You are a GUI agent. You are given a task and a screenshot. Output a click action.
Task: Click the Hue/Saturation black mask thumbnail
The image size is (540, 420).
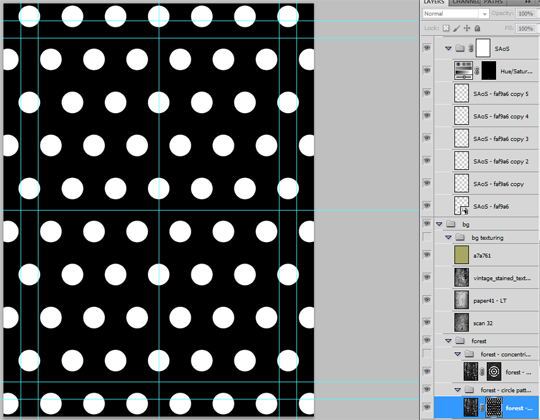coord(488,71)
